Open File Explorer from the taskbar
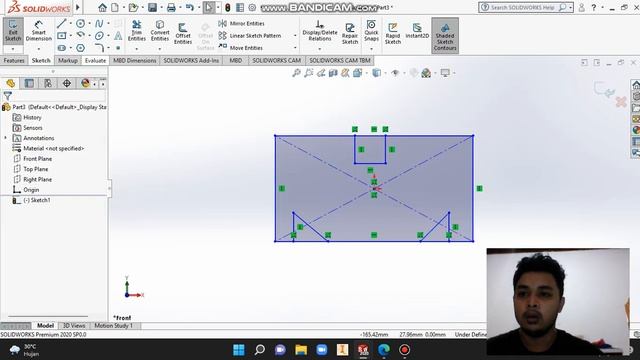Viewport: 640px width, 360px height. tap(301, 350)
